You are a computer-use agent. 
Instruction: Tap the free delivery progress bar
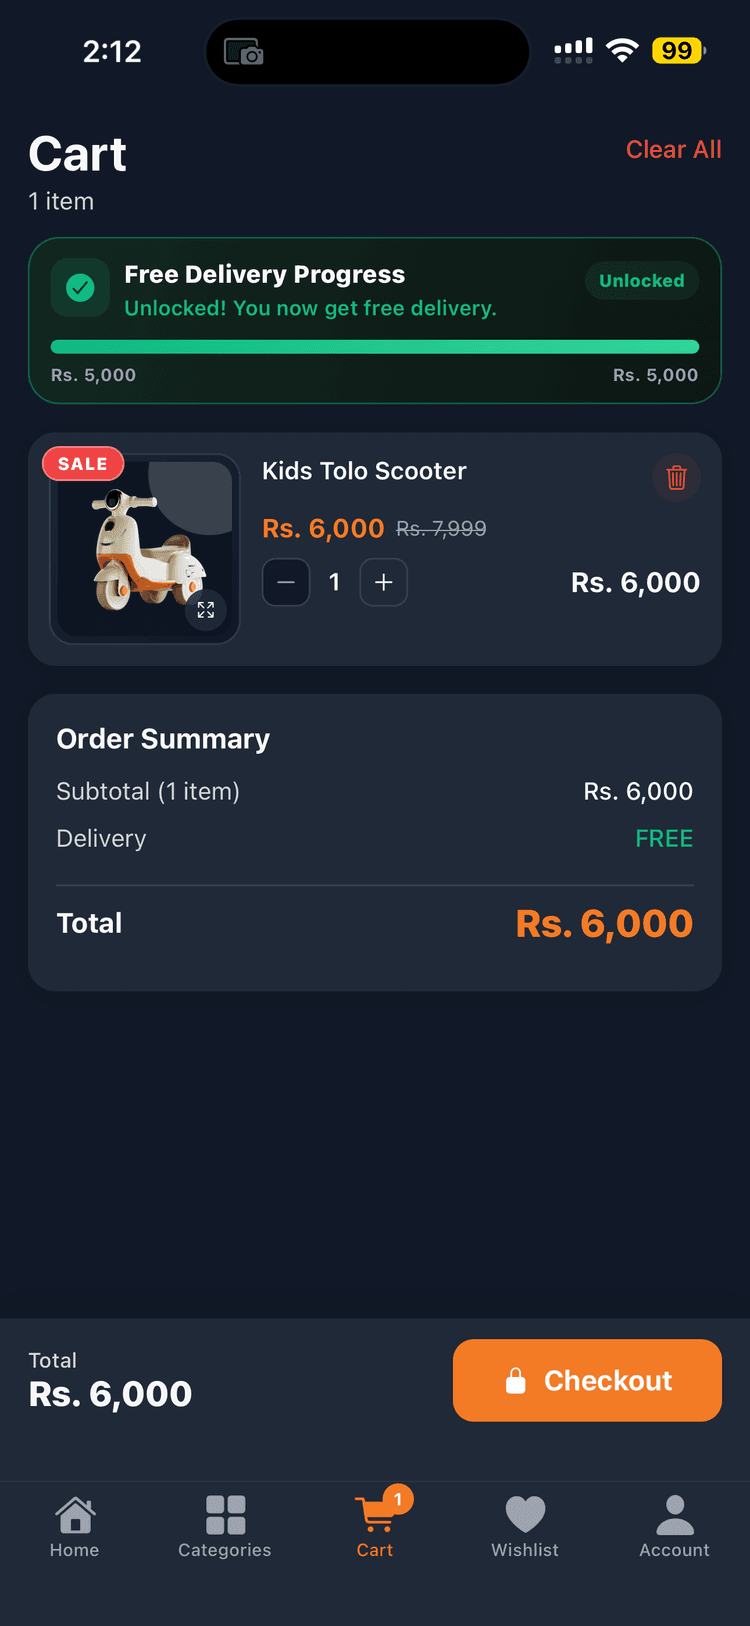[375, 346]
